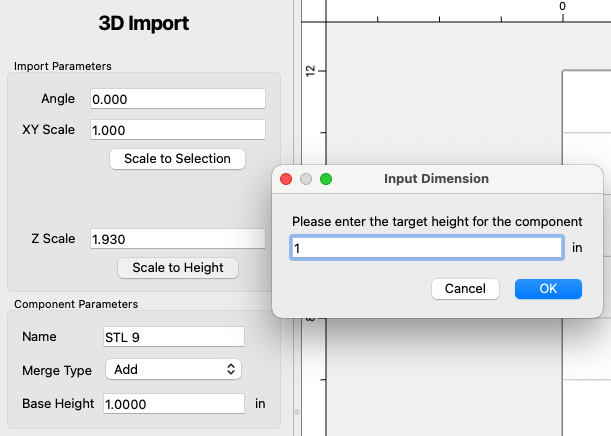
Task: Edit the Name field containing STL 9
Action: tap(173, 337)
